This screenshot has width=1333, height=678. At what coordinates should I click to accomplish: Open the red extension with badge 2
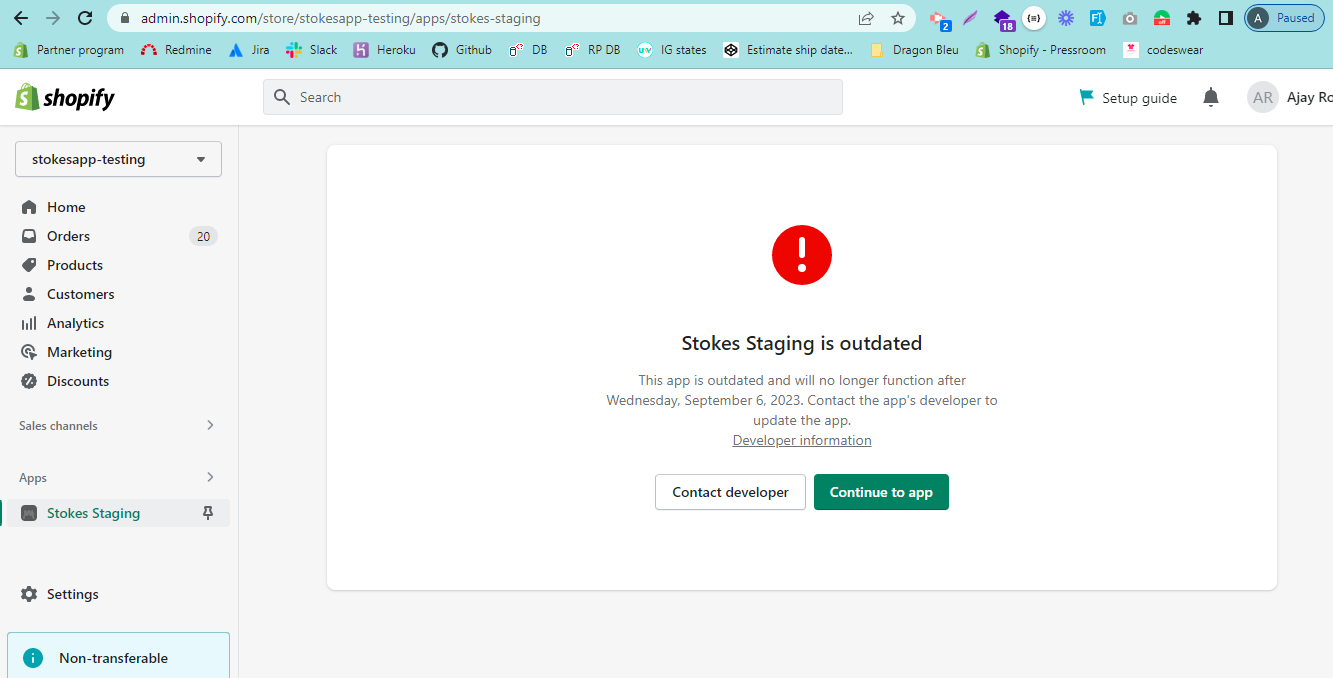(939, 19)
